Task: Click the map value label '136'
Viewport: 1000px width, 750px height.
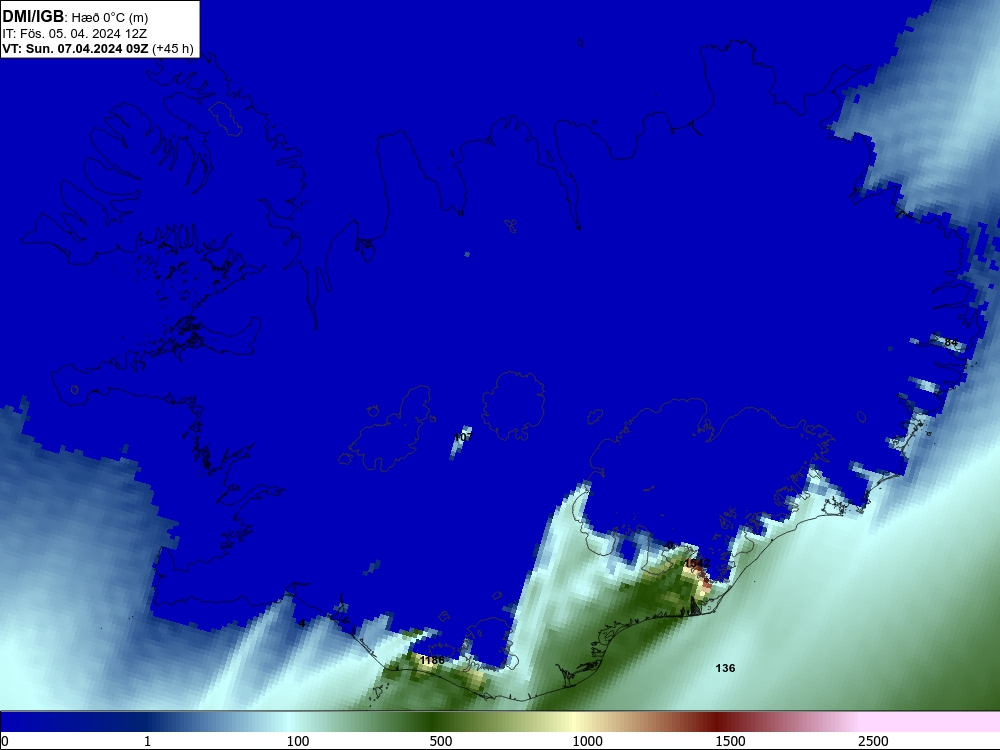Action: [x=725, y=668]
